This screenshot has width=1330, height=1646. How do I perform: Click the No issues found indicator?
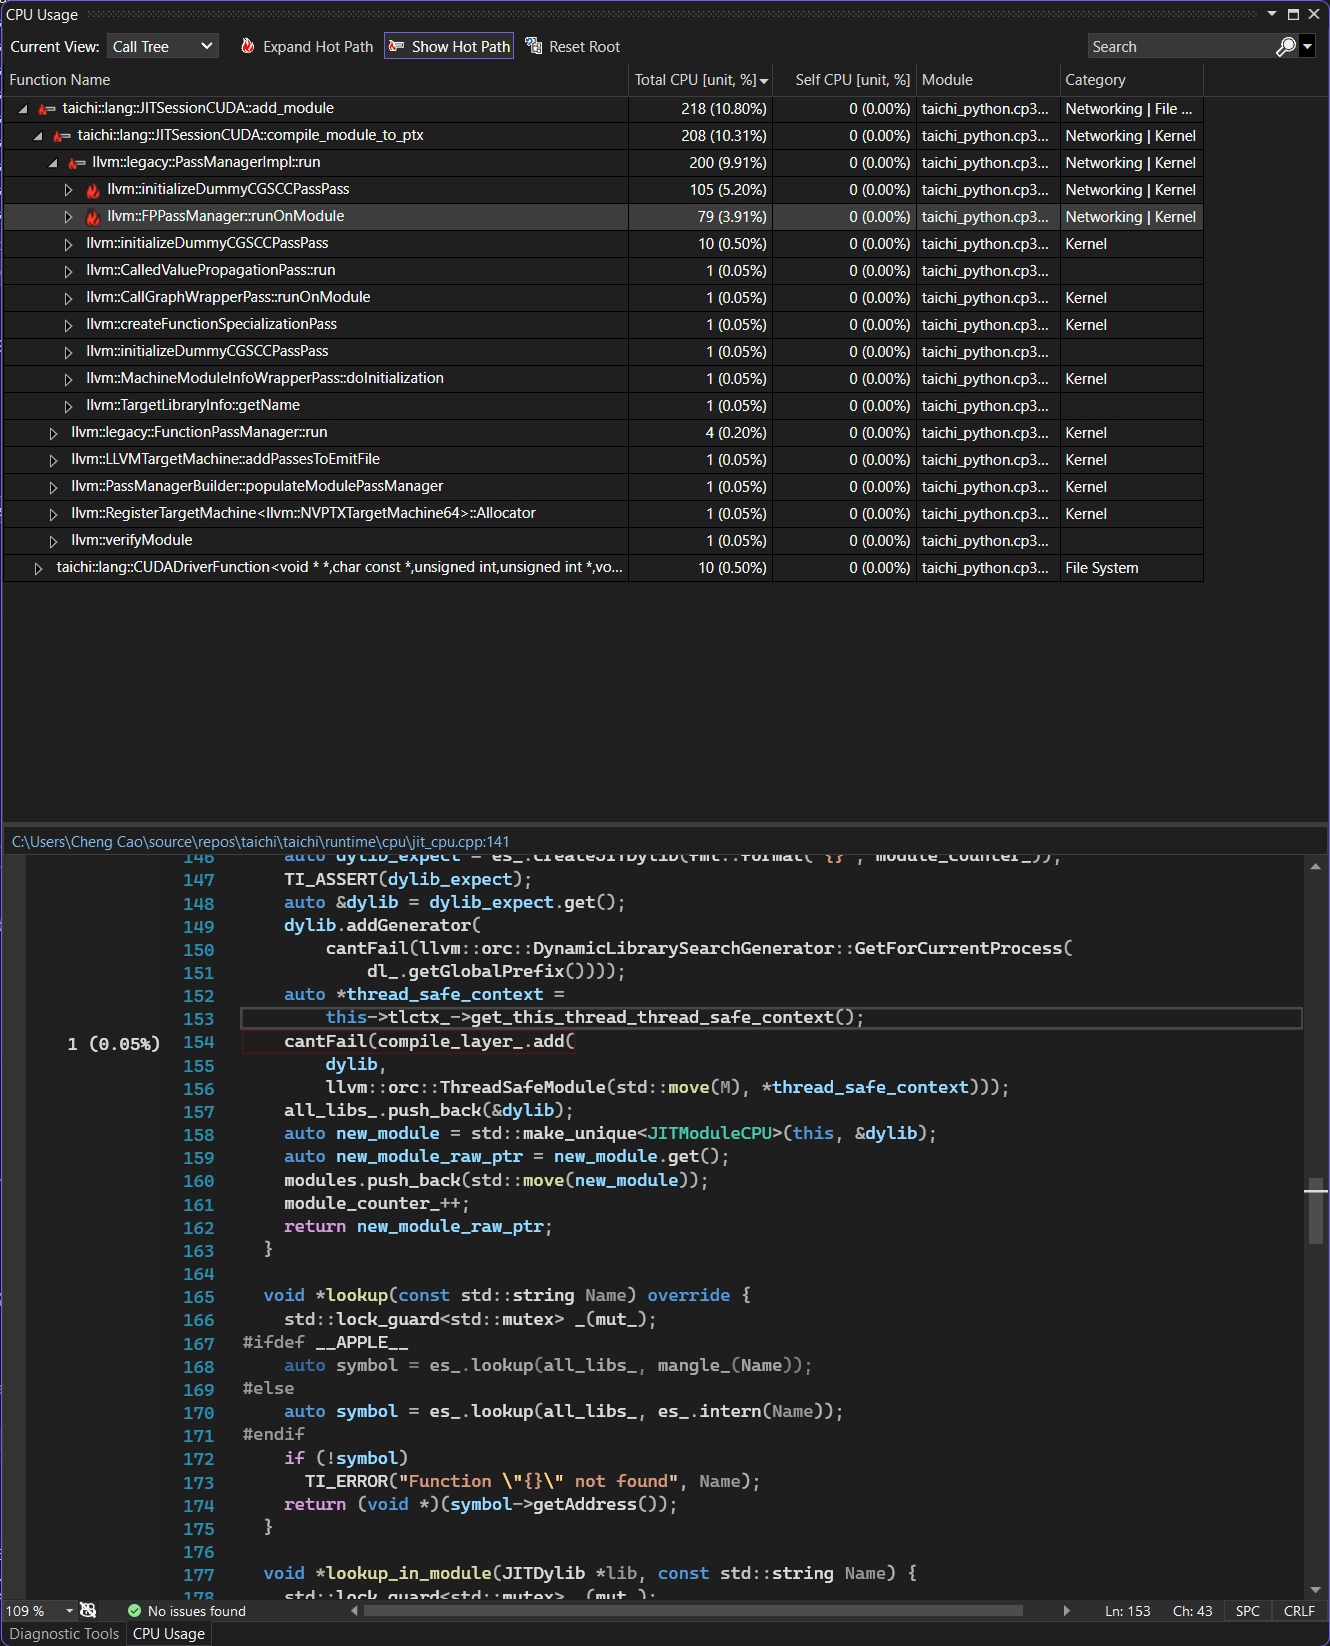(x=196, y=1610)
